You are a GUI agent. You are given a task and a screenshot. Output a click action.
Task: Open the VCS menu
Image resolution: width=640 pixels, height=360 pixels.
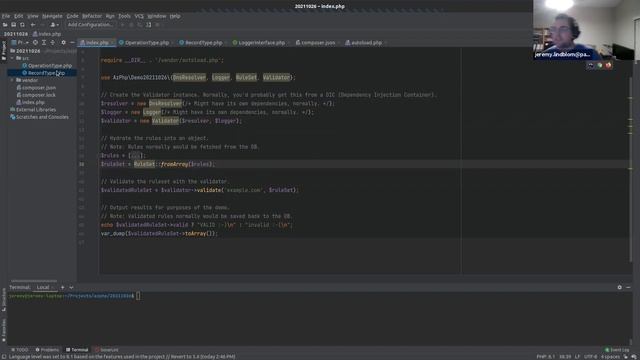pyautogui.click(x=139, y=16)
